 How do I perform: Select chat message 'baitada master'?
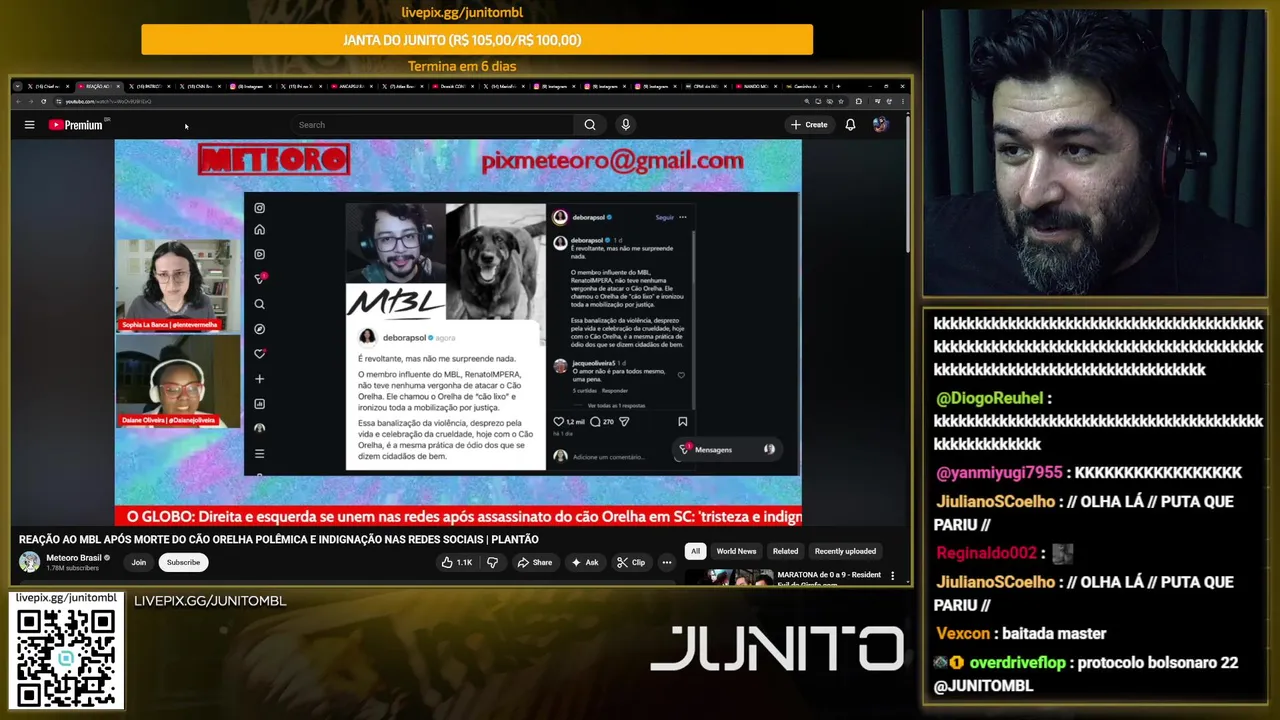tap(1054, 634)
